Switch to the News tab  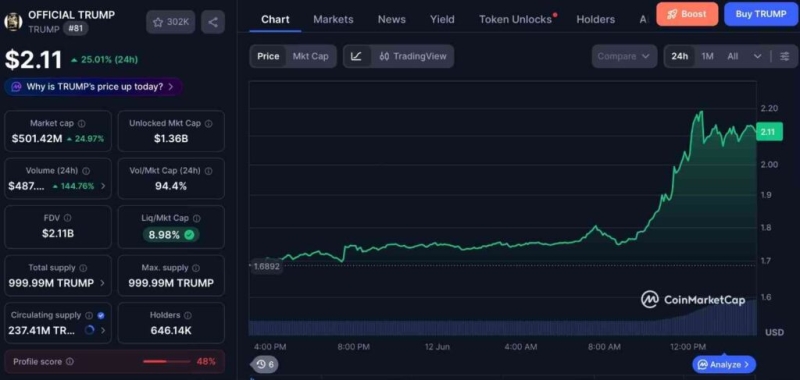click(x=392, y=19)
